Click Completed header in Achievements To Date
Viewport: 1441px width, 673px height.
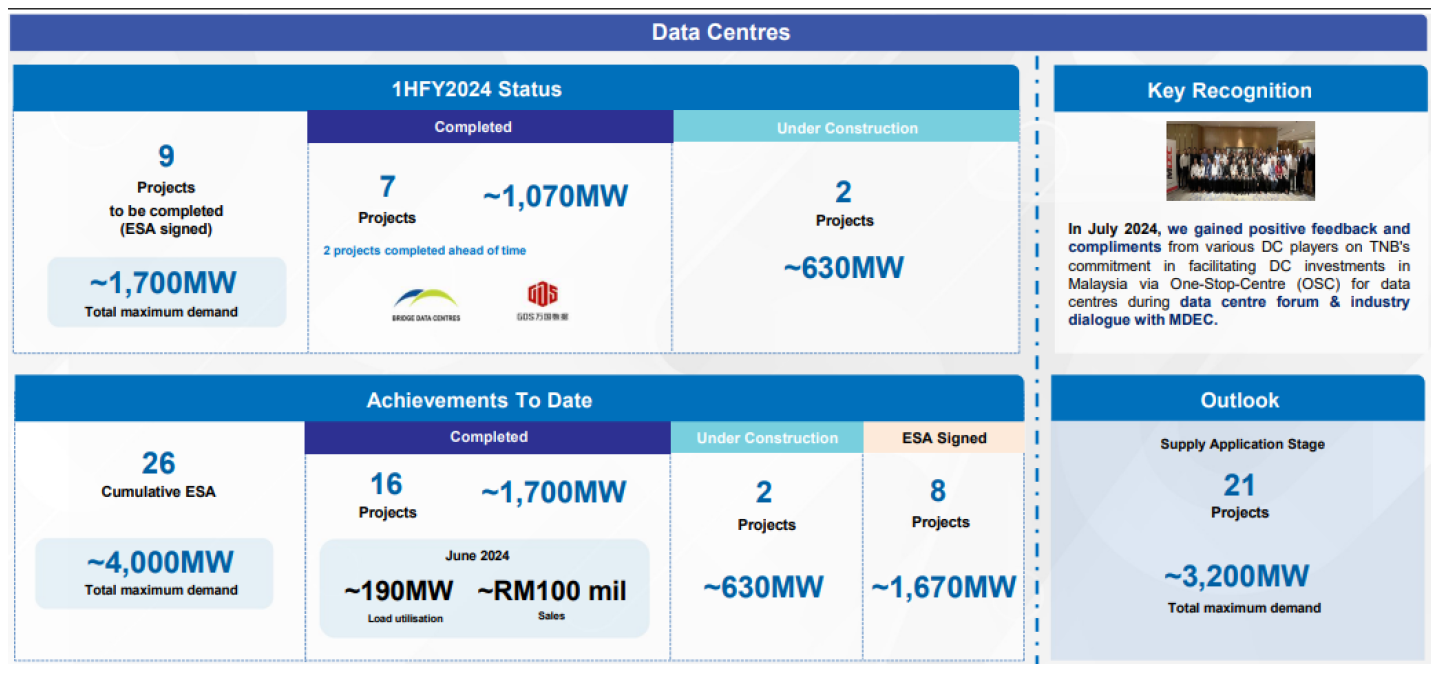[x=488, y=437]
